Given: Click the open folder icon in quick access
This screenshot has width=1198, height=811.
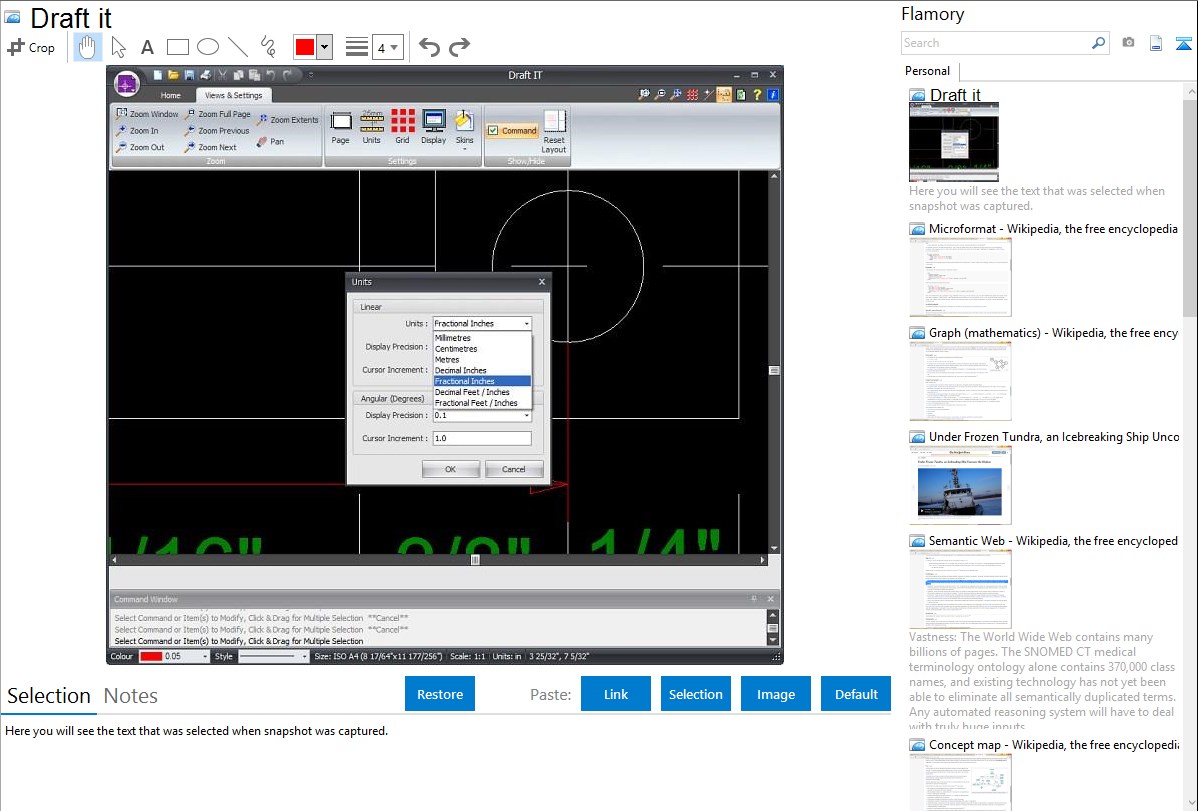Looking at the screenshot, I should [173, 75].
